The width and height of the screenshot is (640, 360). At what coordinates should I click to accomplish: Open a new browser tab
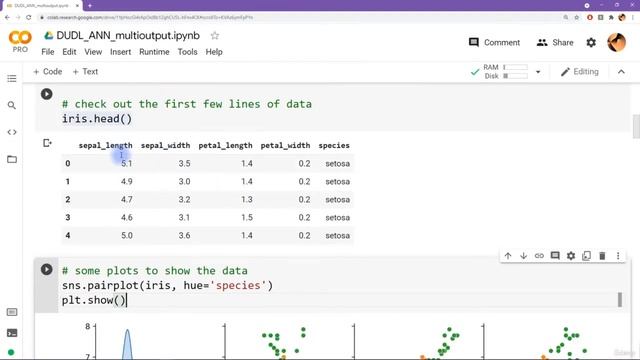pyautogui.click(x=90, y=6)
